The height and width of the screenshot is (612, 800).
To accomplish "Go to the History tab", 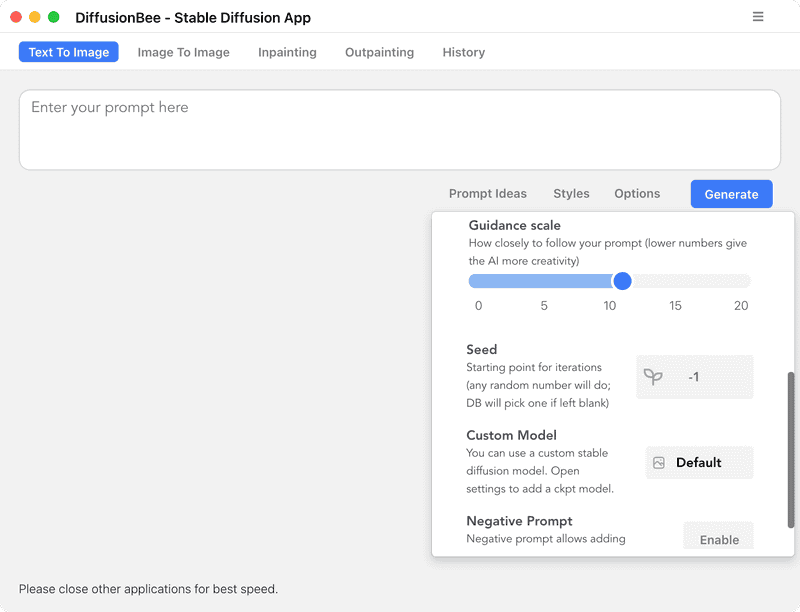I will pyautogui.click(x=464, y=52).
